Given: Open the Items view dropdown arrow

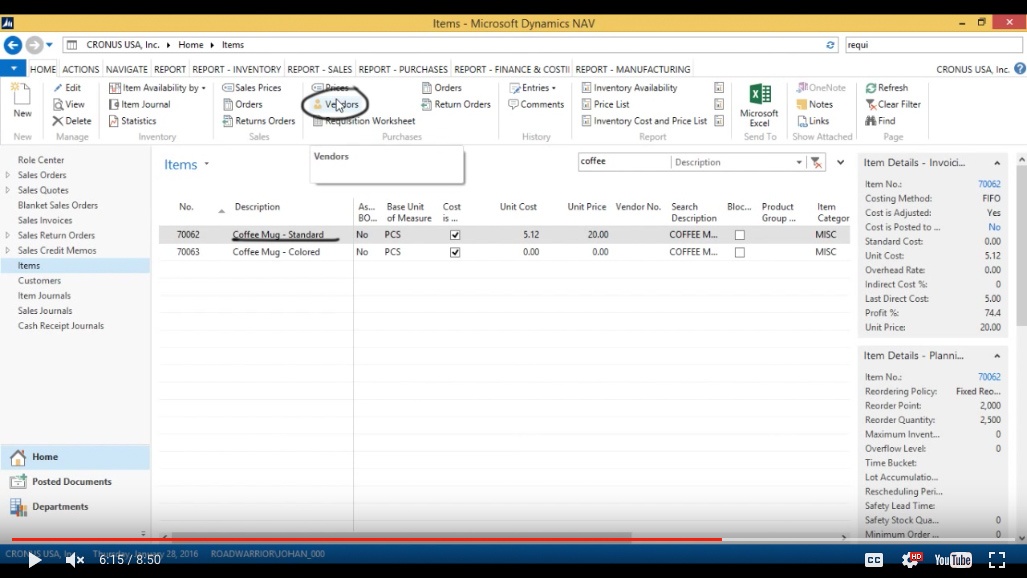Looking at the screenshot, I should pyautogui.click(x=206, y=164).
